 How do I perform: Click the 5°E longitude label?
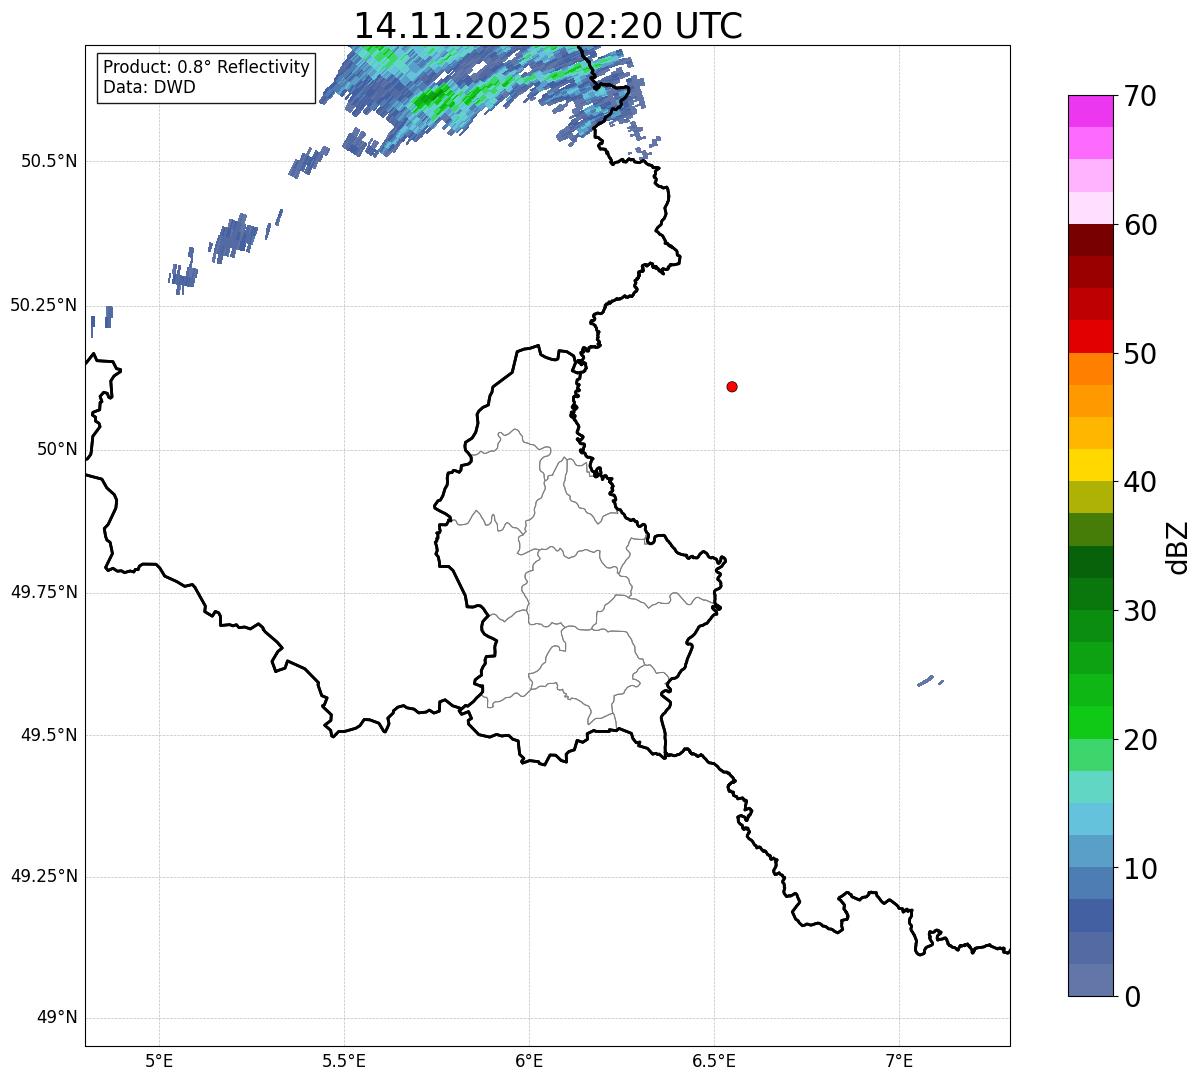[x=159, y=1060]
